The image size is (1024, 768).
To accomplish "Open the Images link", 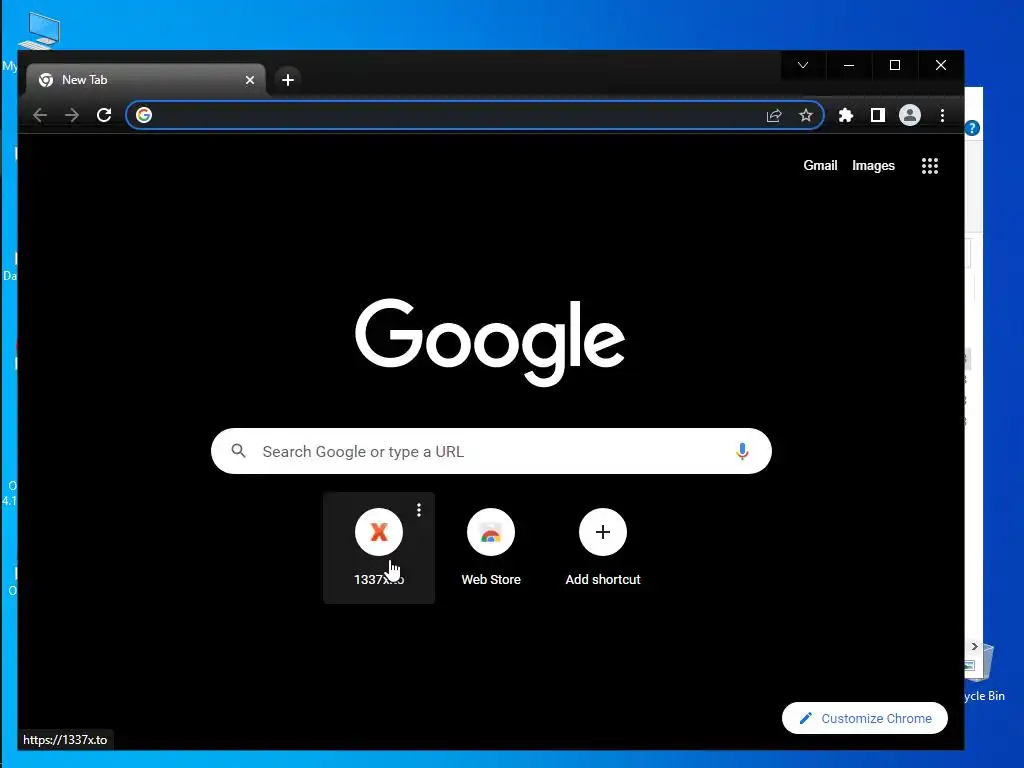I will (x=873, y=166).
